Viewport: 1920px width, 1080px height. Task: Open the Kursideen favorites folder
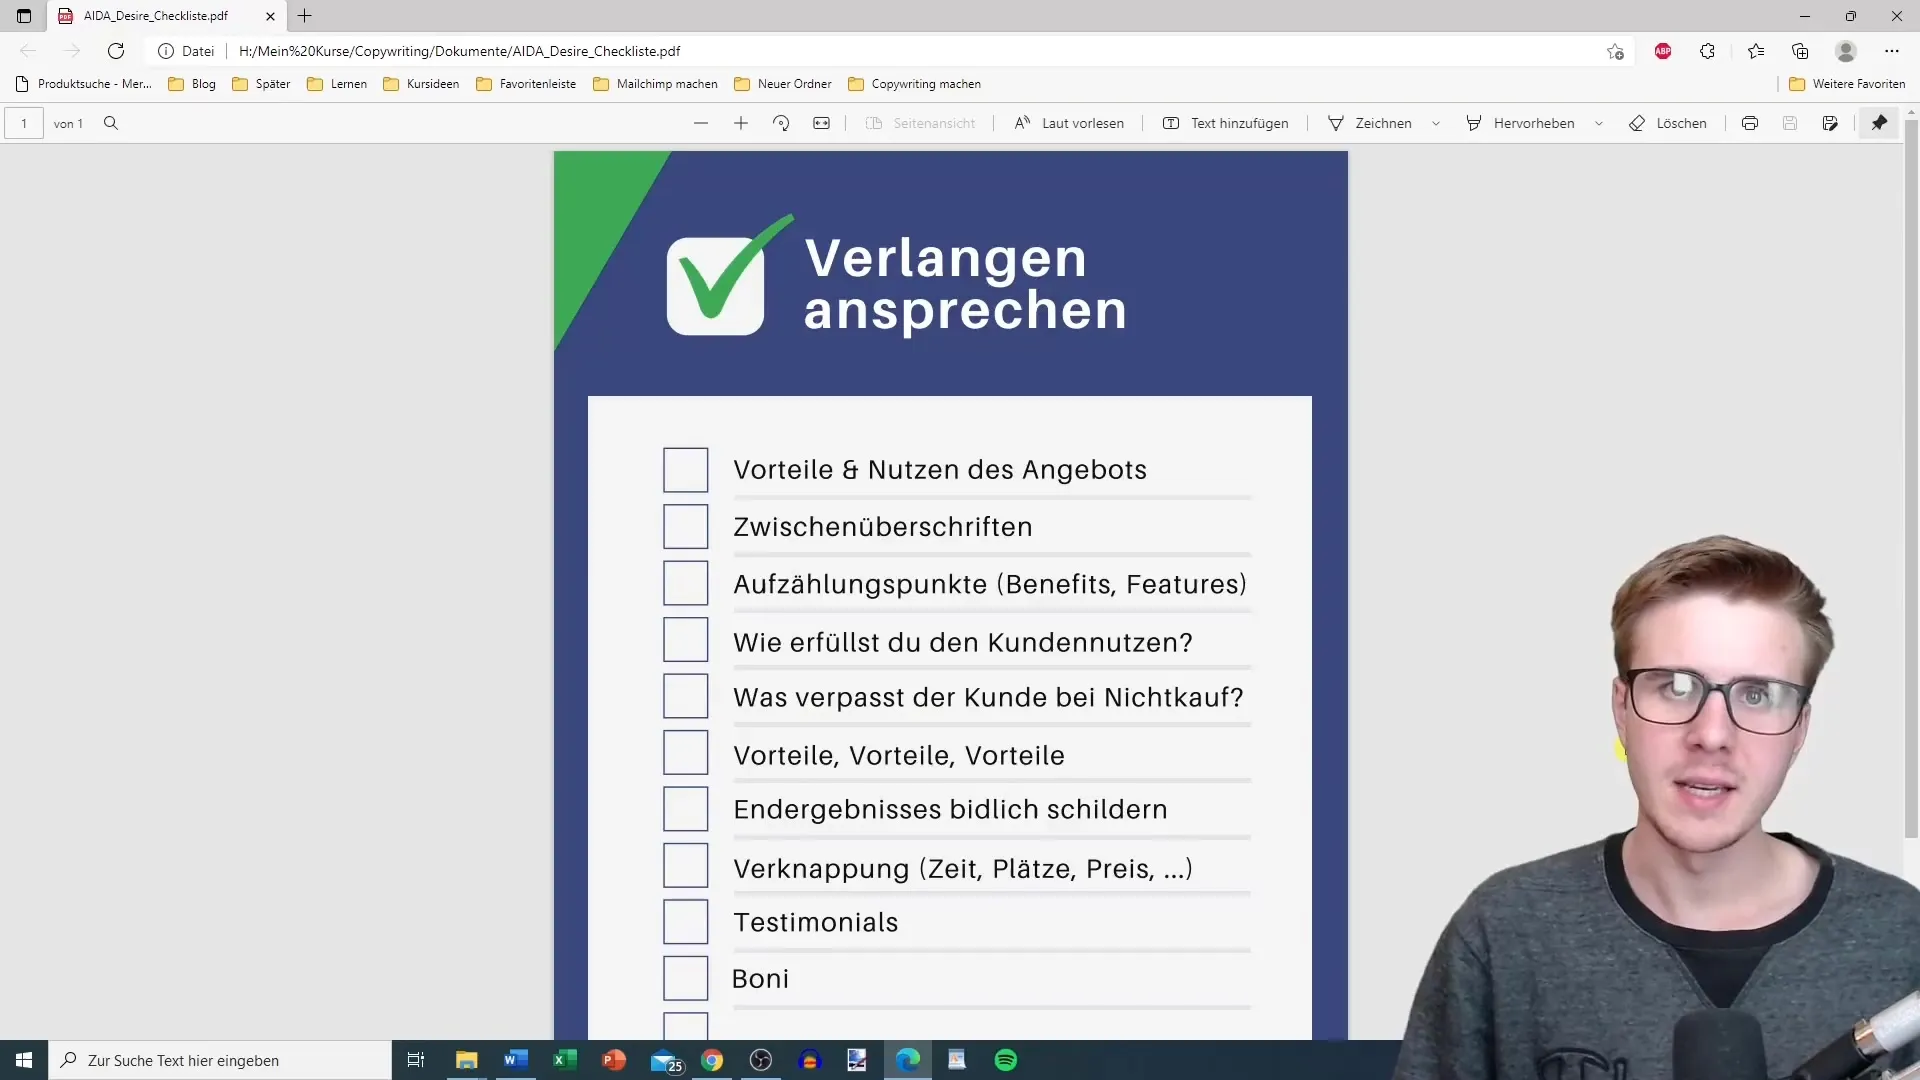[421, 84]
